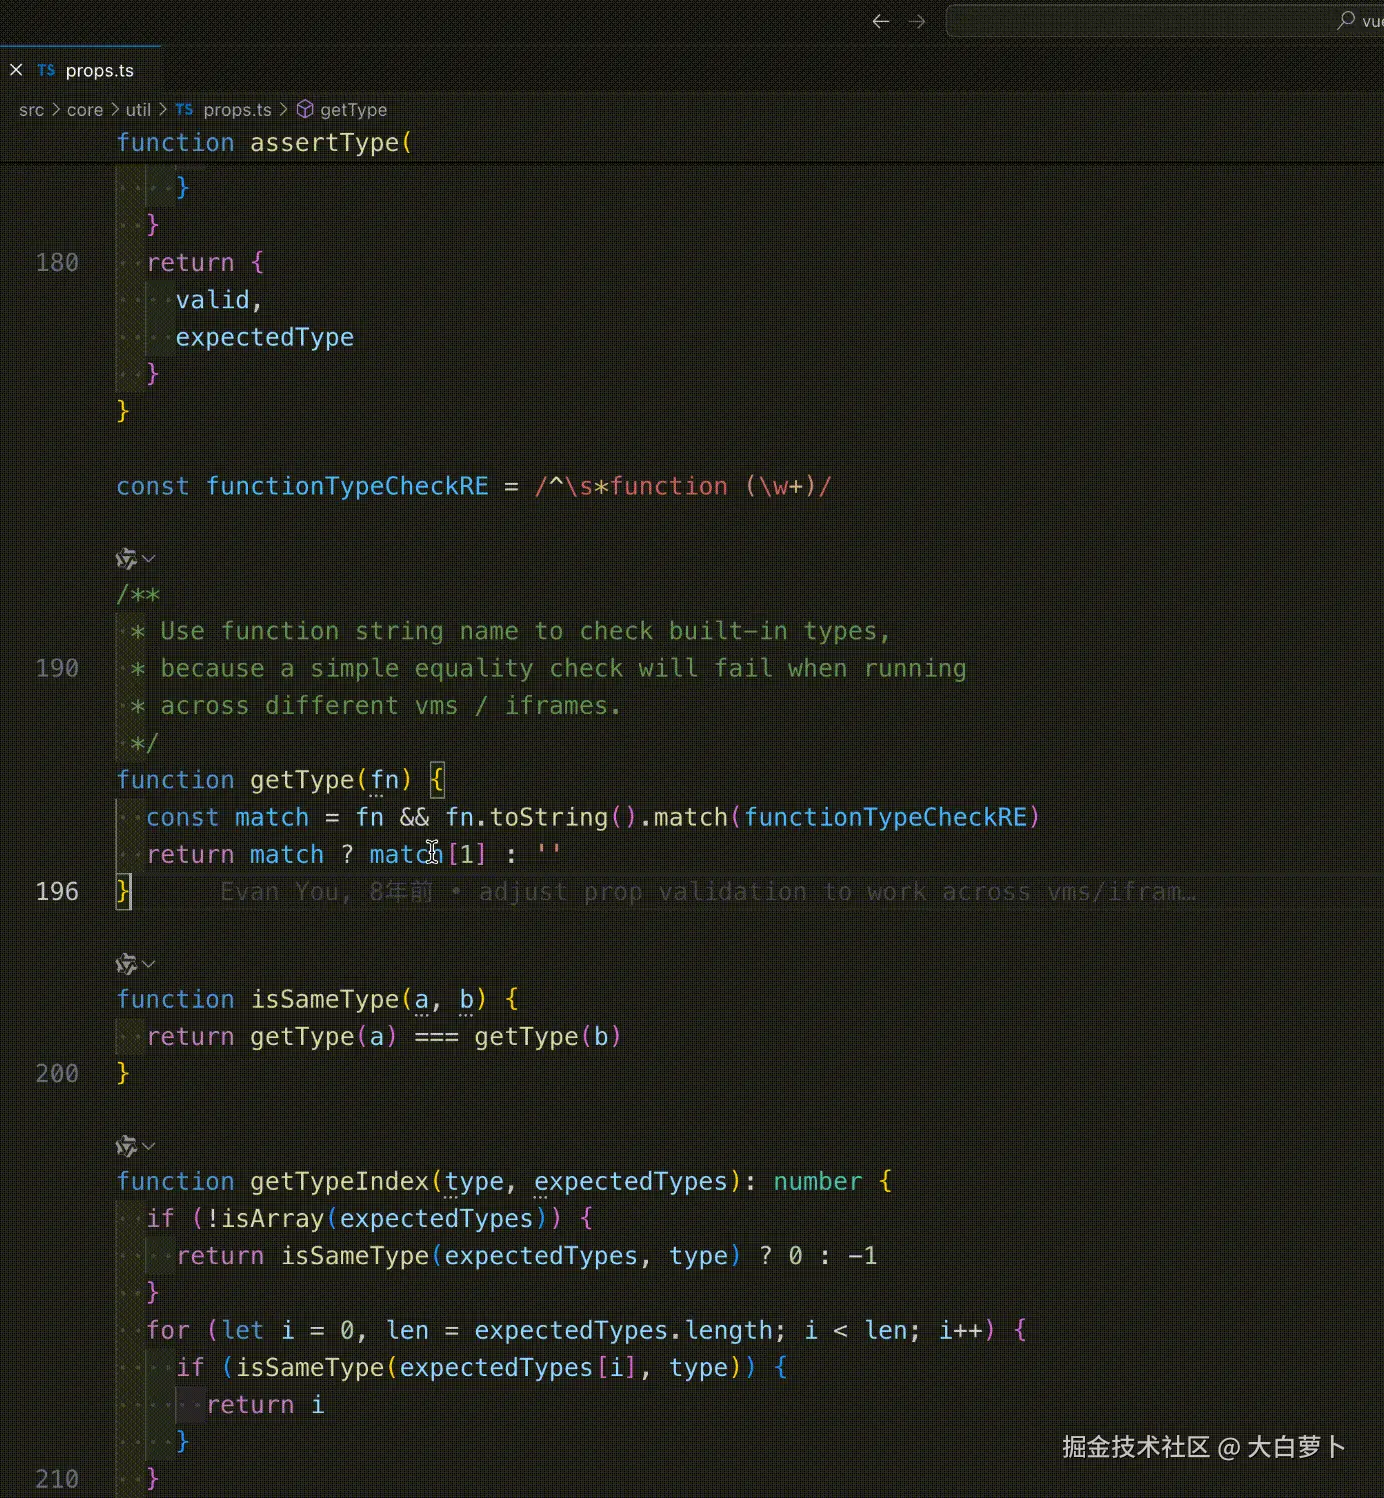Click 'match[1]' in the return line

(x=428, y=855)
